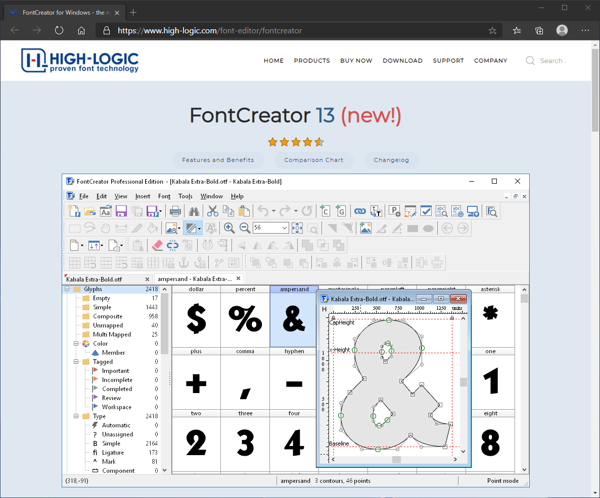Click the blue checkmark Validate icon
This screenshot has width=600, height=498.
pos(426,211)
